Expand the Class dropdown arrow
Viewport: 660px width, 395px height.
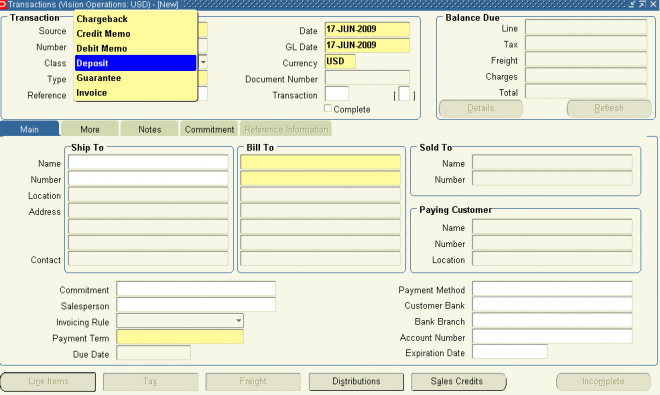tap(203, 62)
